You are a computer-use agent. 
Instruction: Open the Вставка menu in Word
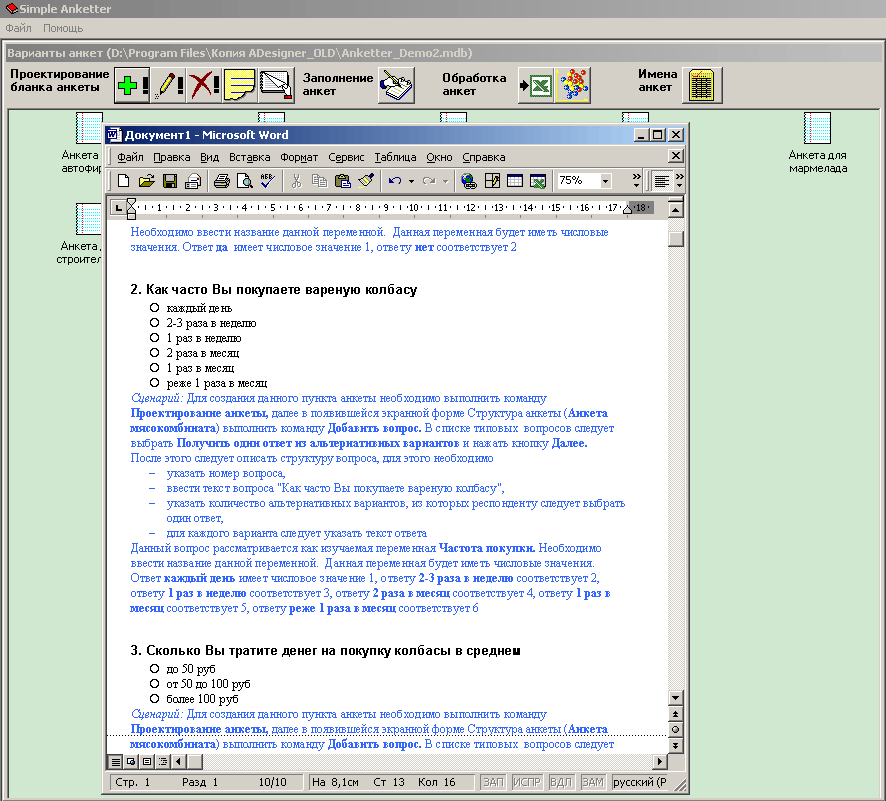pyautogui.click(x=249, y=157)
